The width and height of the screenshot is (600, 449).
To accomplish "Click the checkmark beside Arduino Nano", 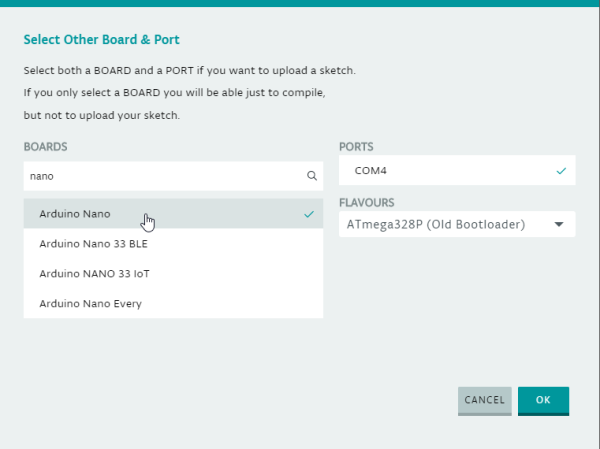I will 309,214.
